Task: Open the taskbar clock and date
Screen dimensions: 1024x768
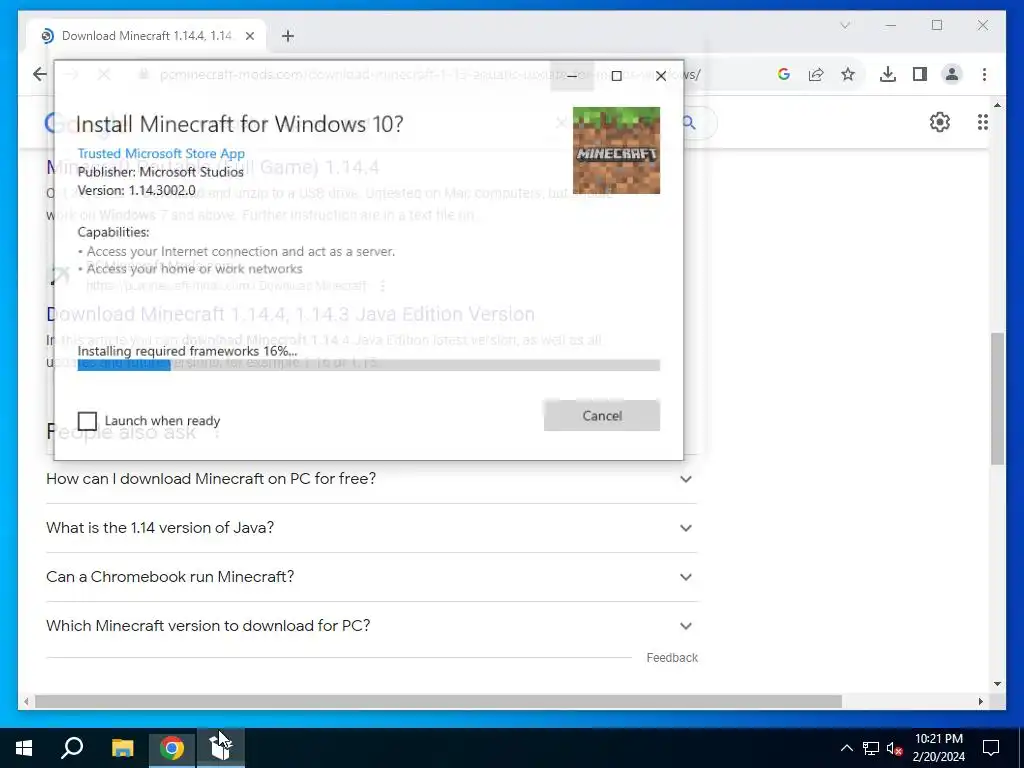Action: (938, 748)
